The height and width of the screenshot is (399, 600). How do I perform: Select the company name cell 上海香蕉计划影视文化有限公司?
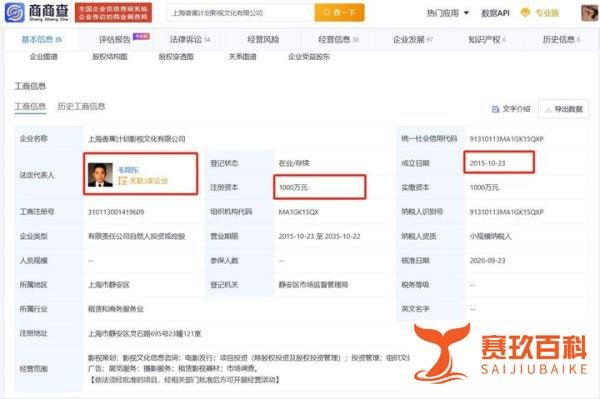[137, 139]
